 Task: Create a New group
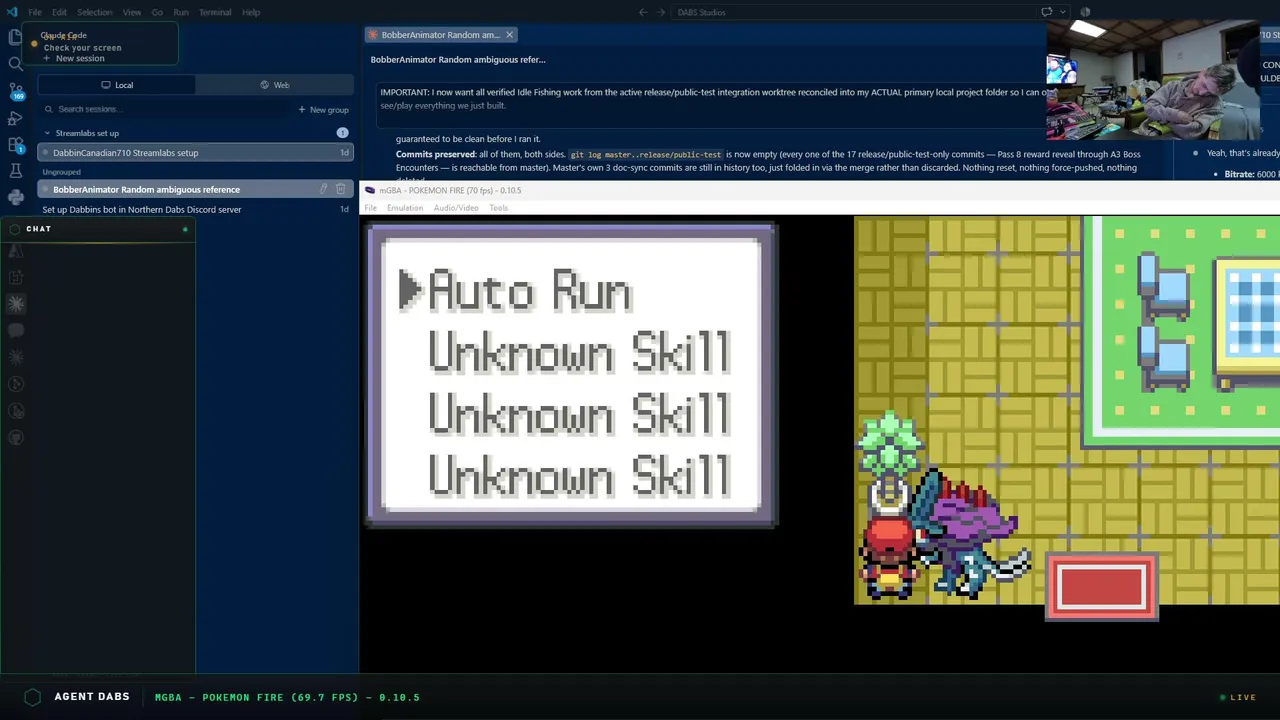tap(323, 109)
